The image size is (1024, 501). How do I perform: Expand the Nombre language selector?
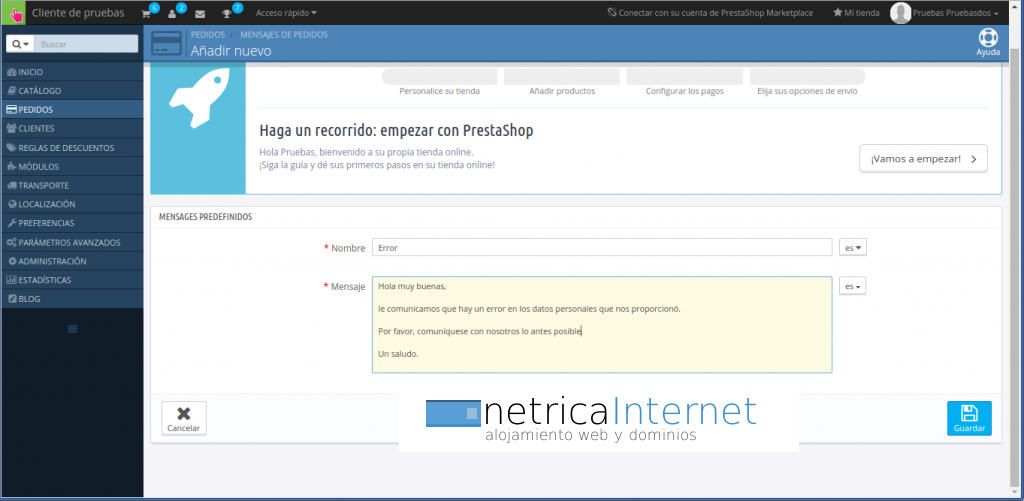click(x=853, y=247)
